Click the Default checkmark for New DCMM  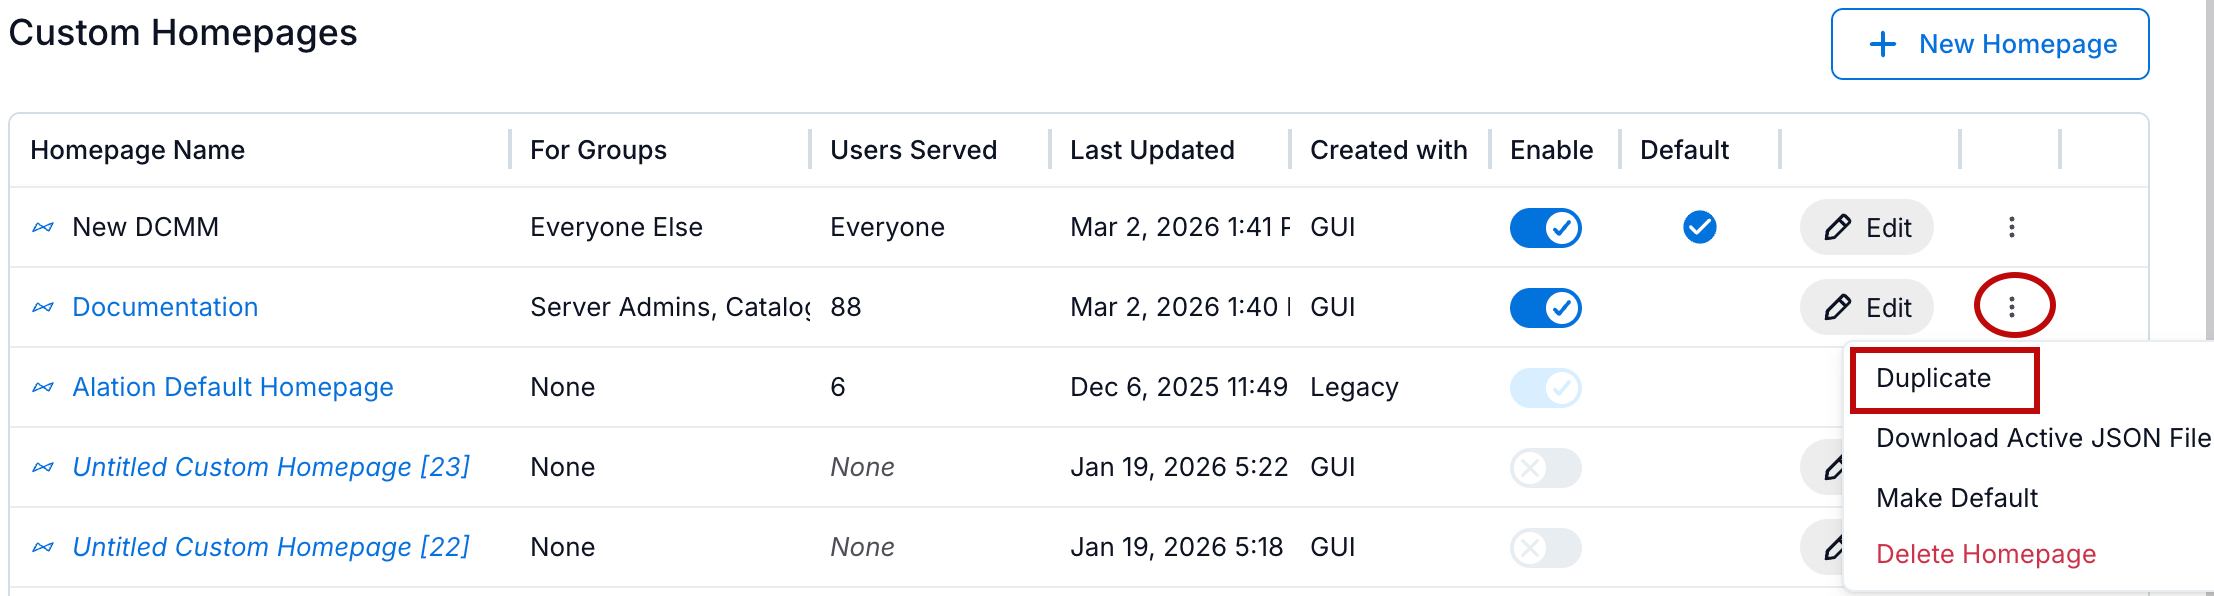click(1700, 227)
